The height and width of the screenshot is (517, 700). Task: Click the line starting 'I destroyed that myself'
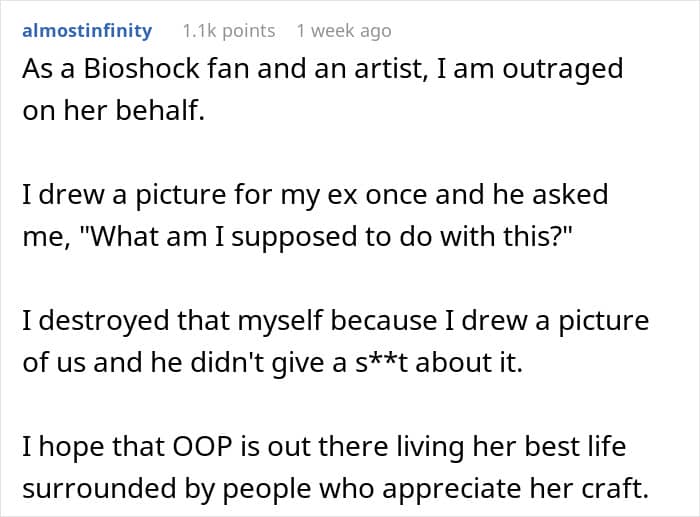[336, 321]
